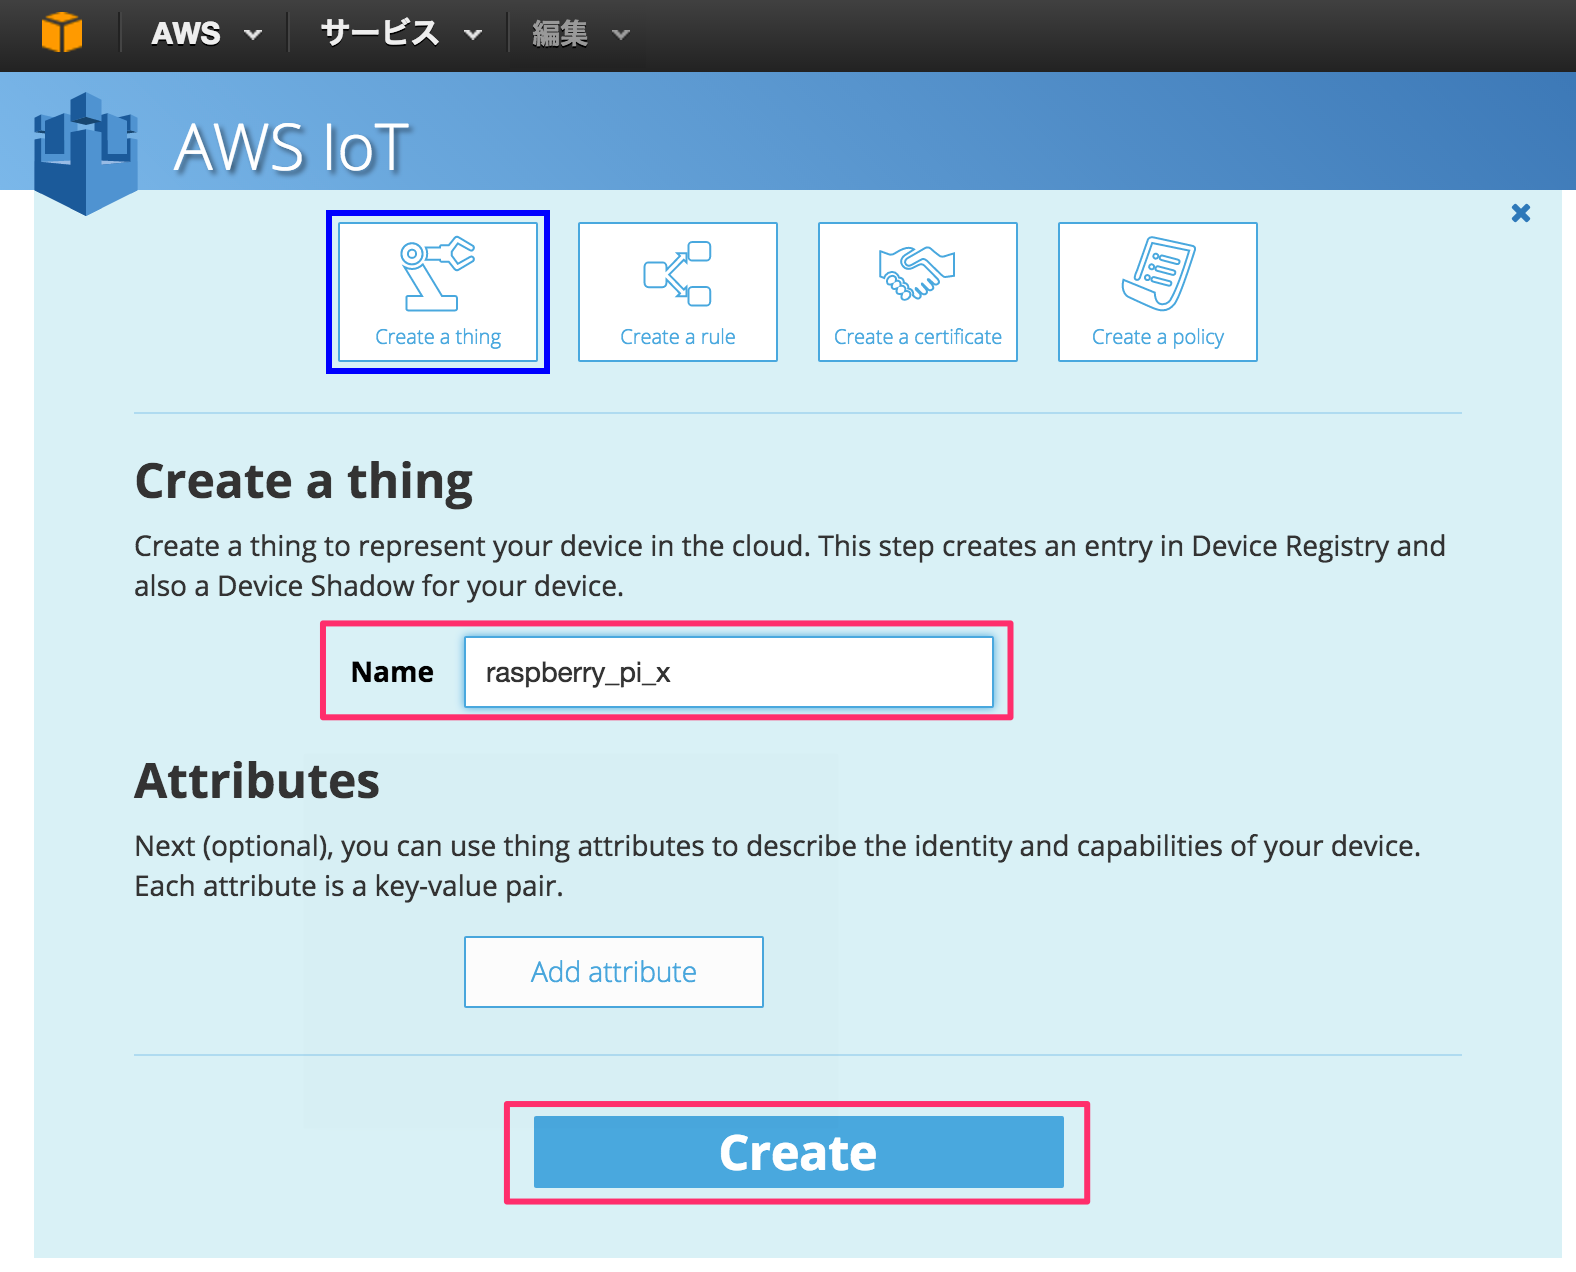Click the blue Create button

798,1153
